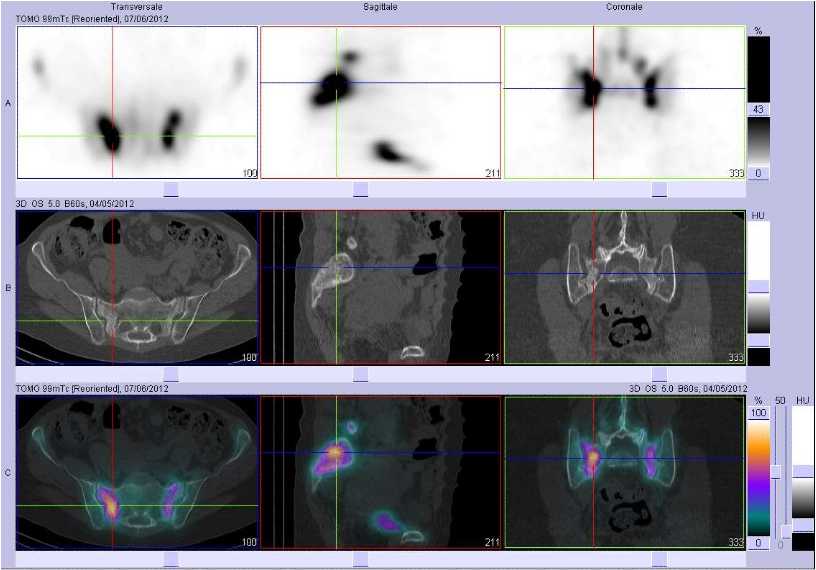Click the CT transversal view in row B
This screenshot has height=570, width=816.
tap(137, 287)
